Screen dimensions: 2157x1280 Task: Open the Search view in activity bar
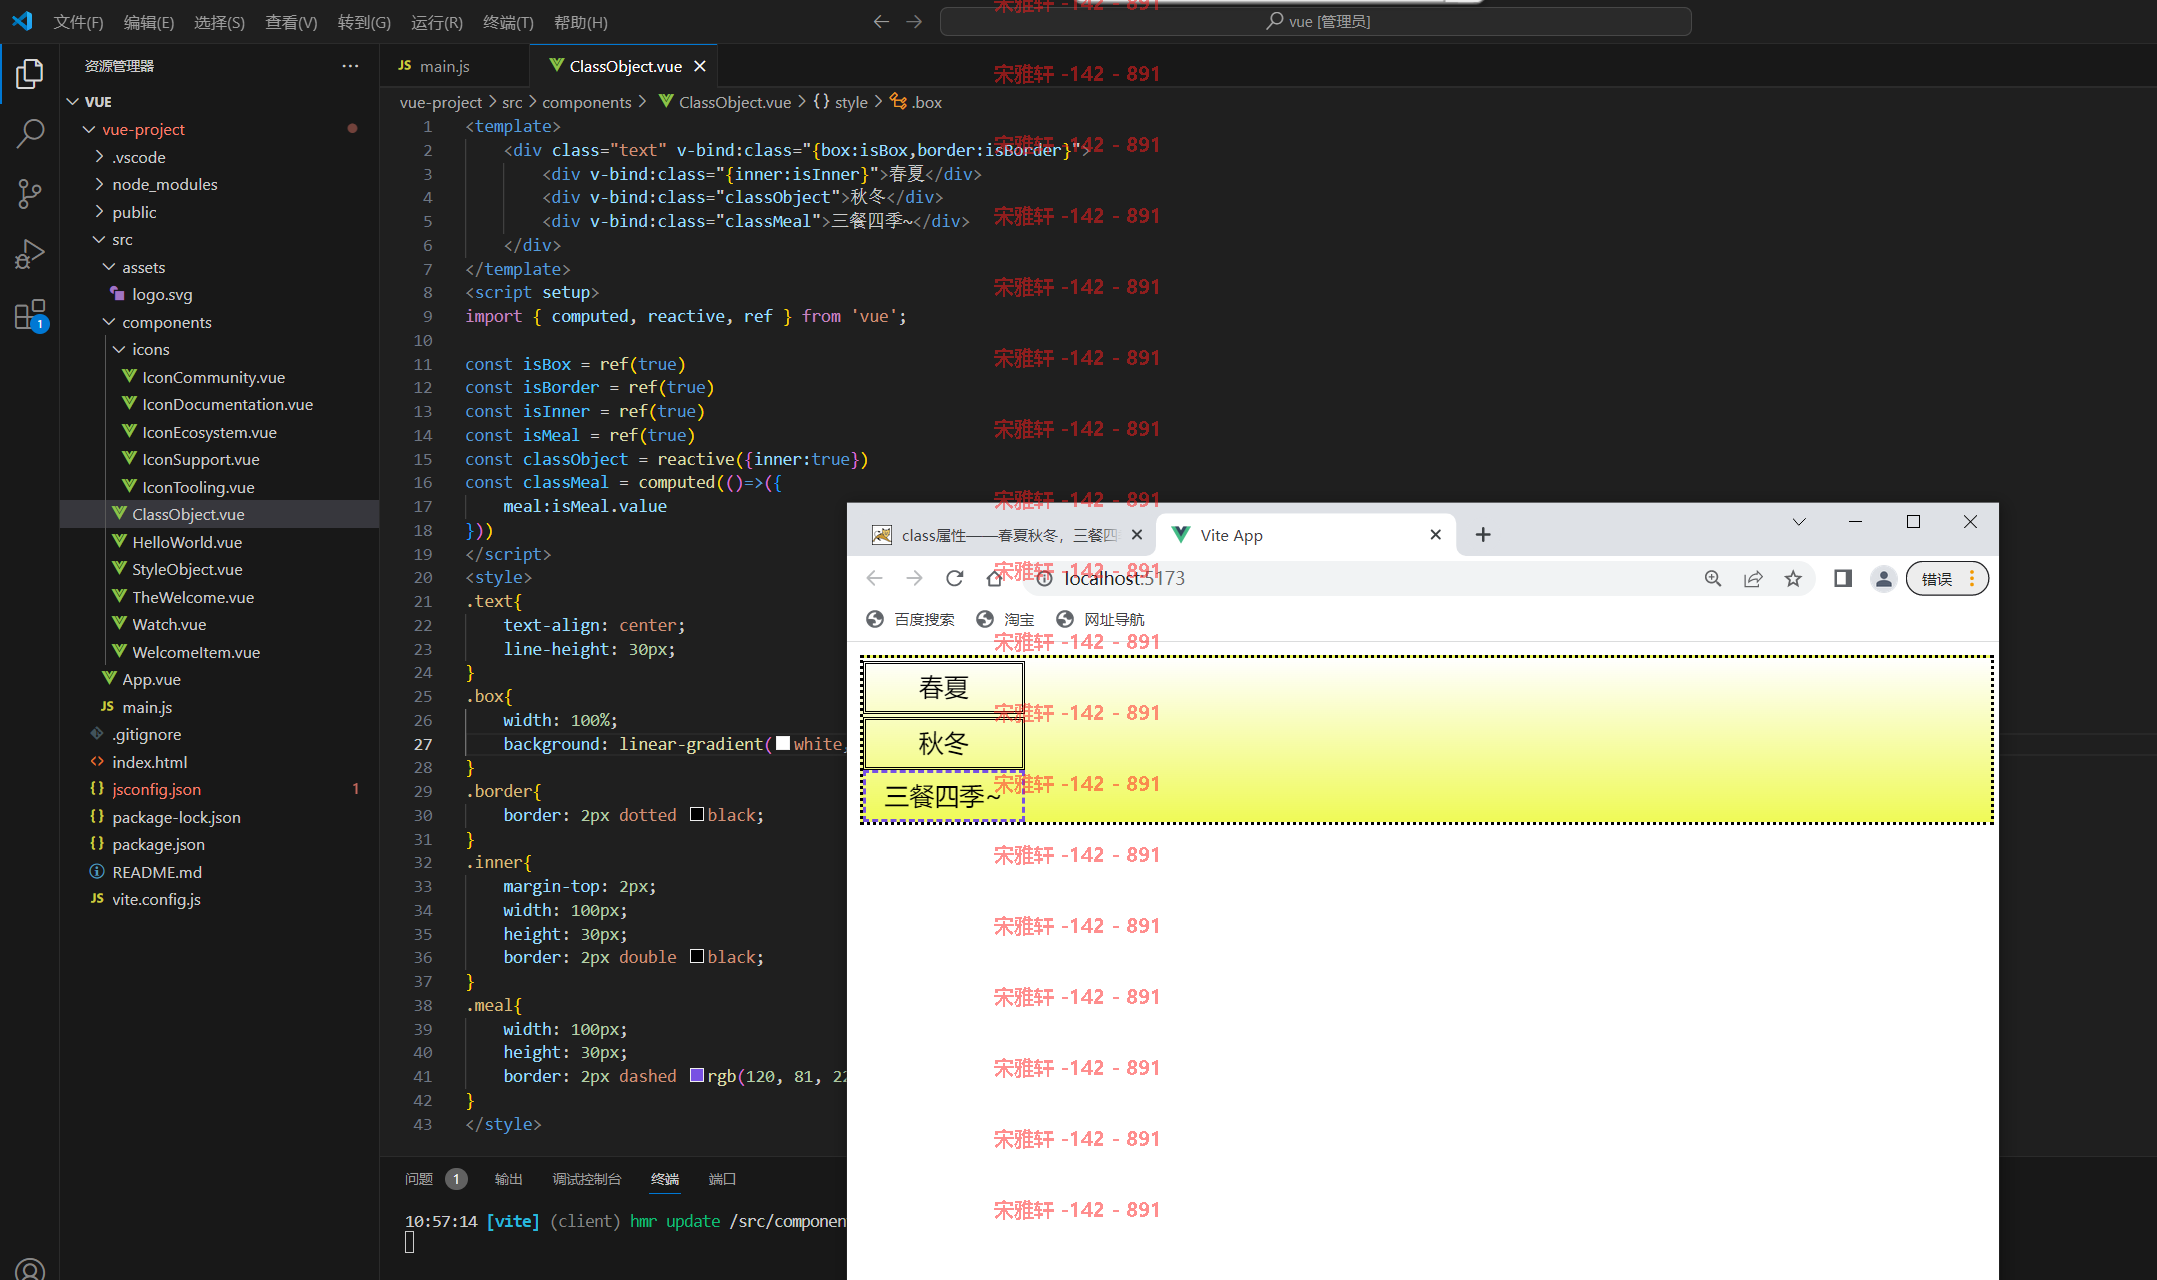(x=30, y=134)
